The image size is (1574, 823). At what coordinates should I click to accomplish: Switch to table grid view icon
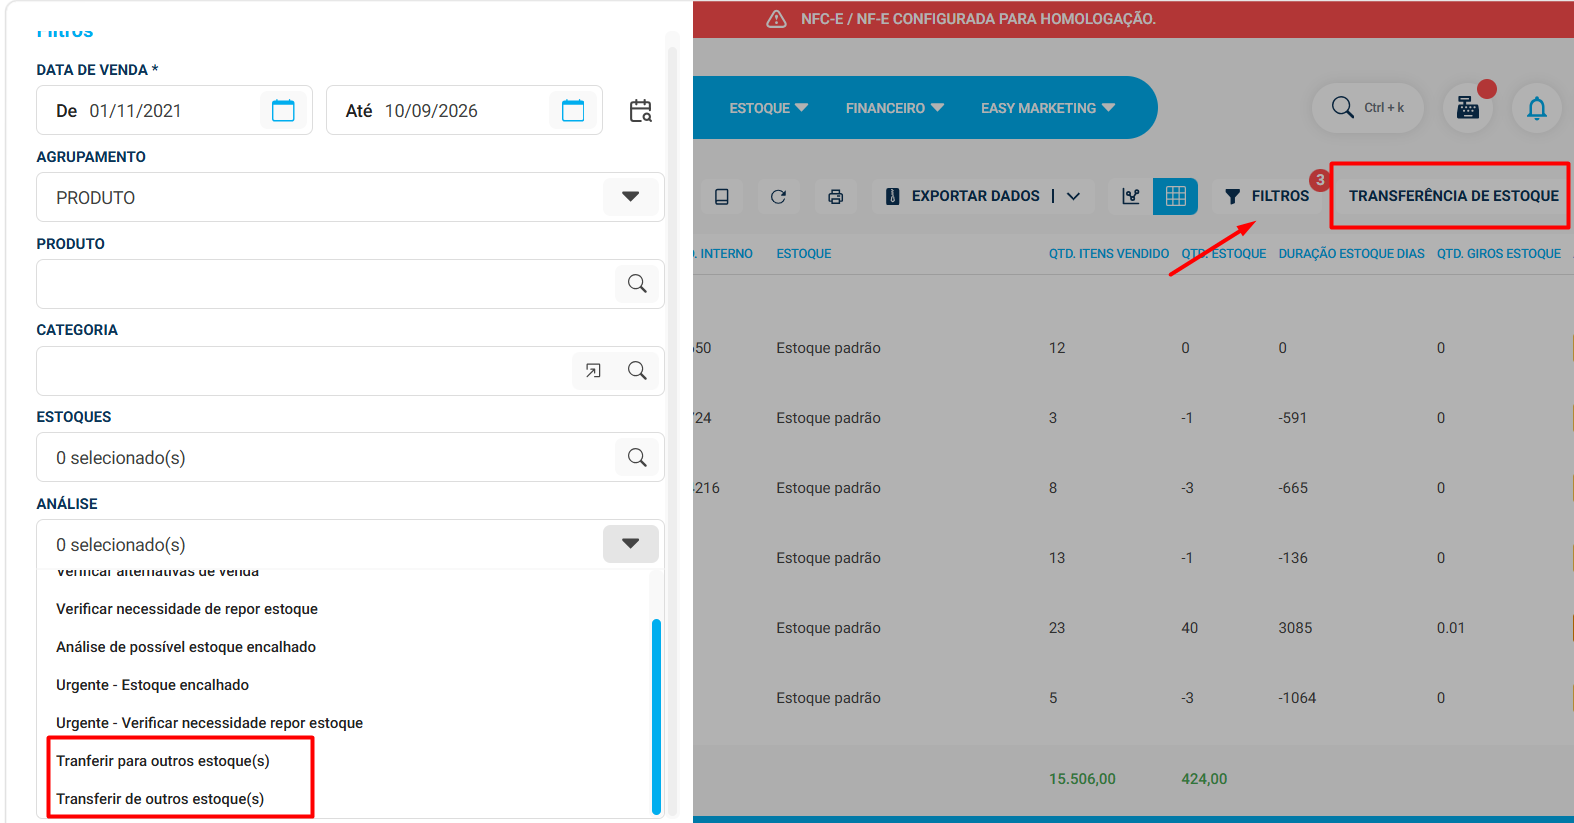click(1176, 196)
